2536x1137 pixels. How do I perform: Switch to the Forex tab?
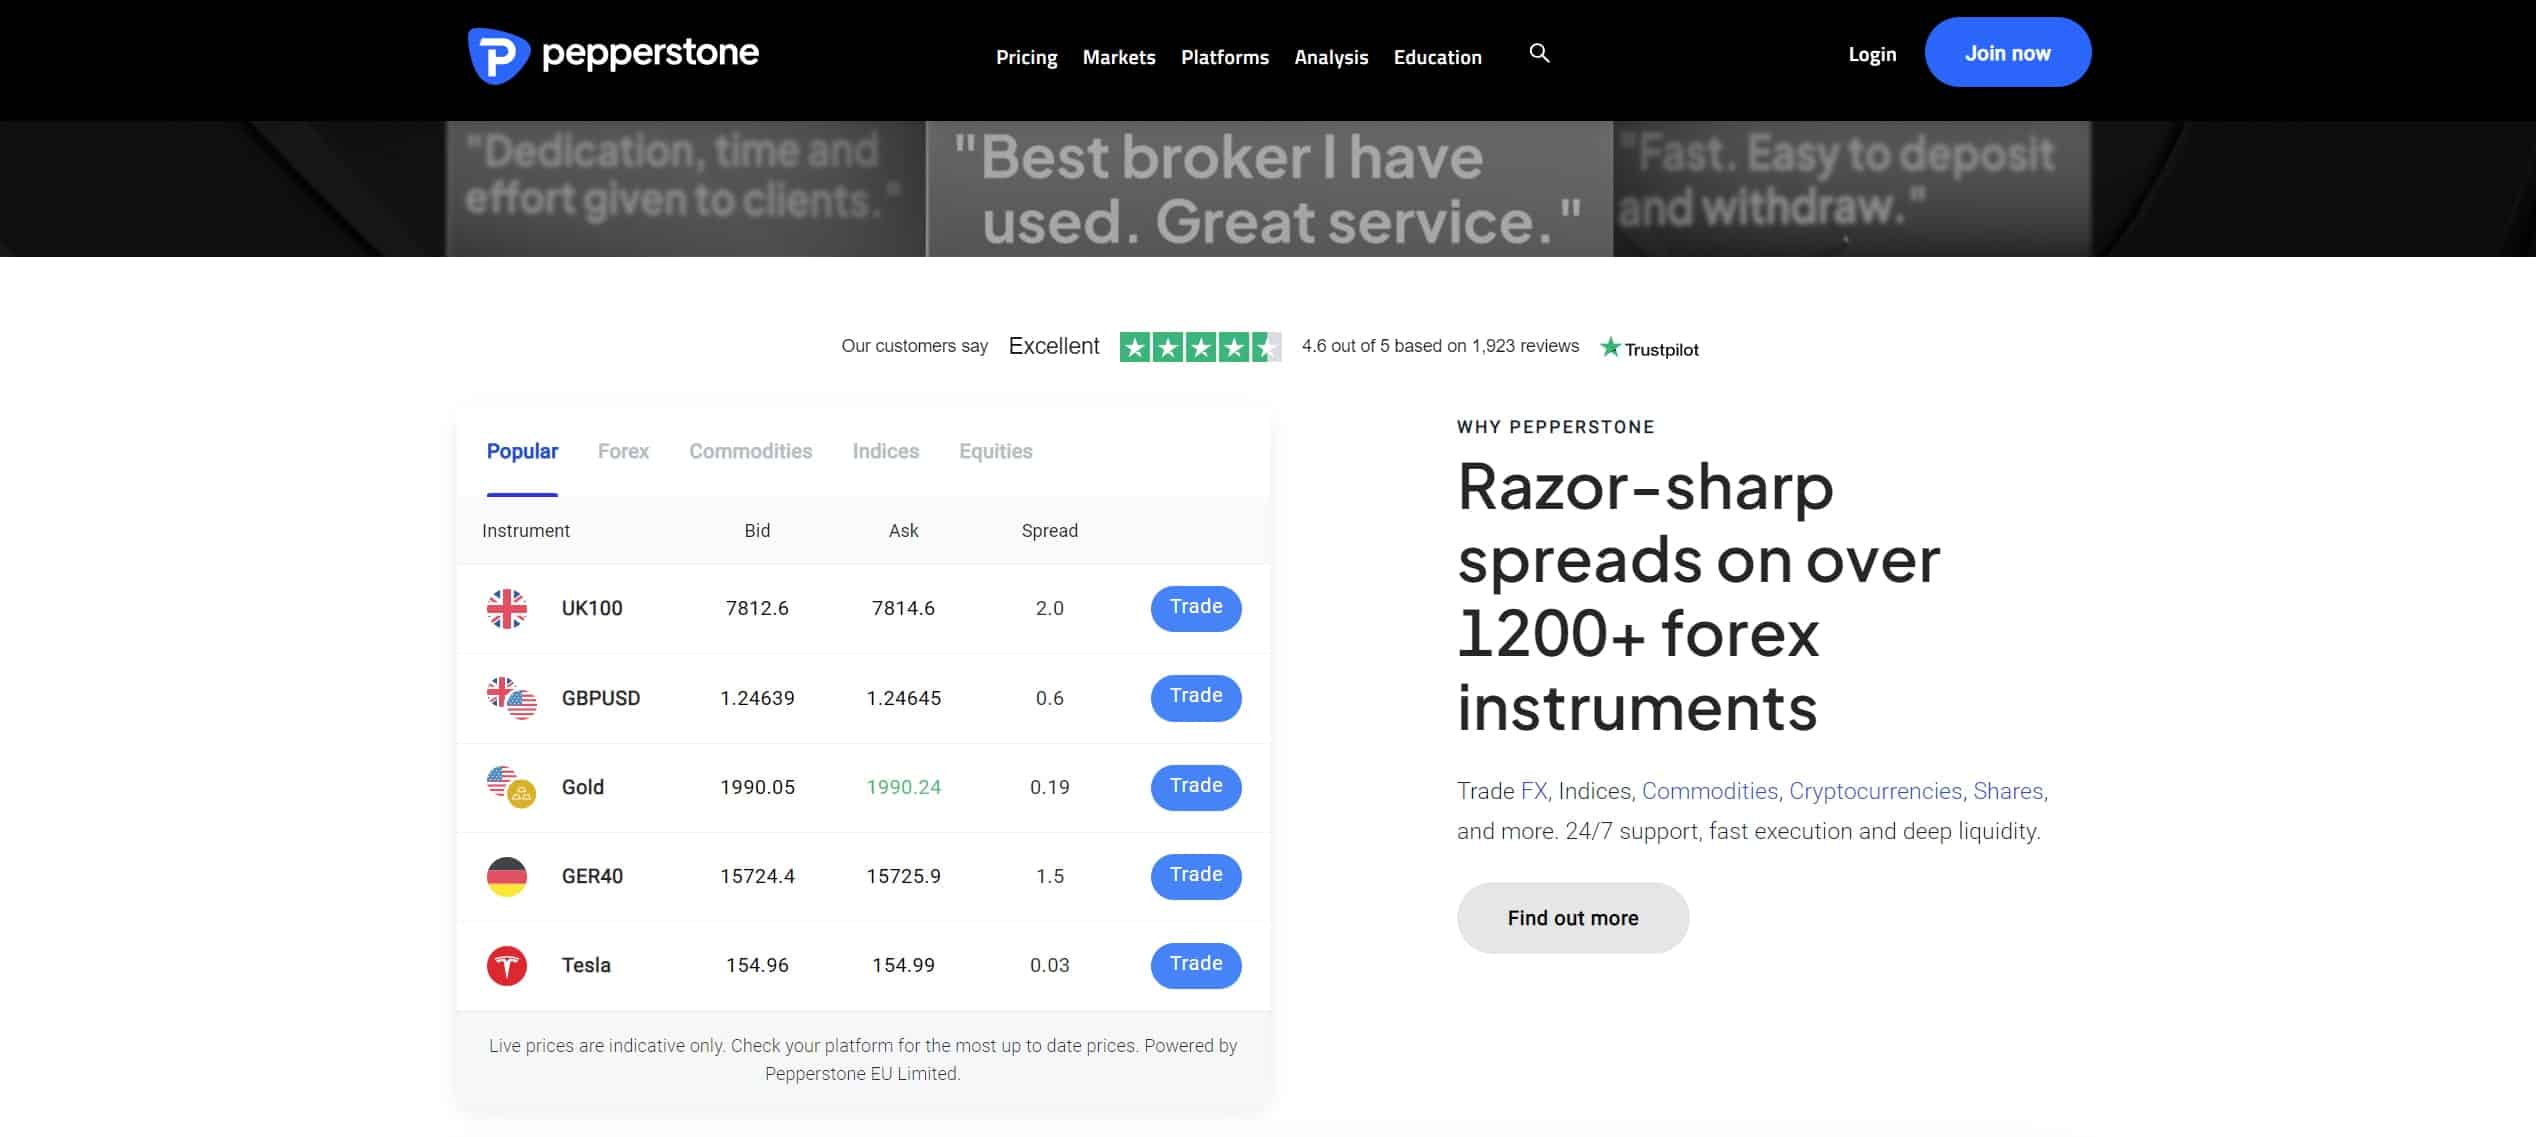[x=623, y=451]
